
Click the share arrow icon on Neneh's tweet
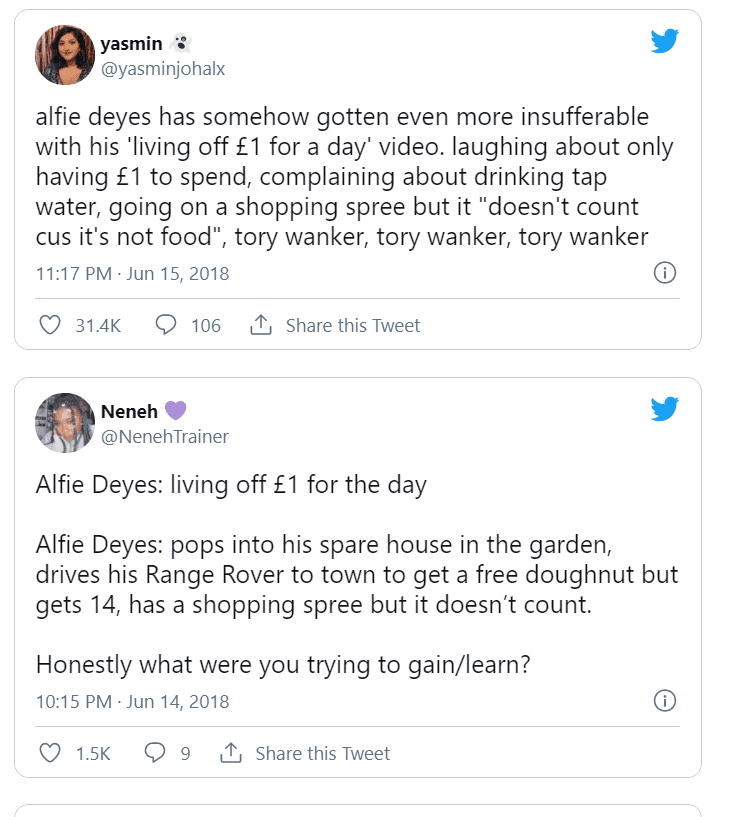[230, 752]
